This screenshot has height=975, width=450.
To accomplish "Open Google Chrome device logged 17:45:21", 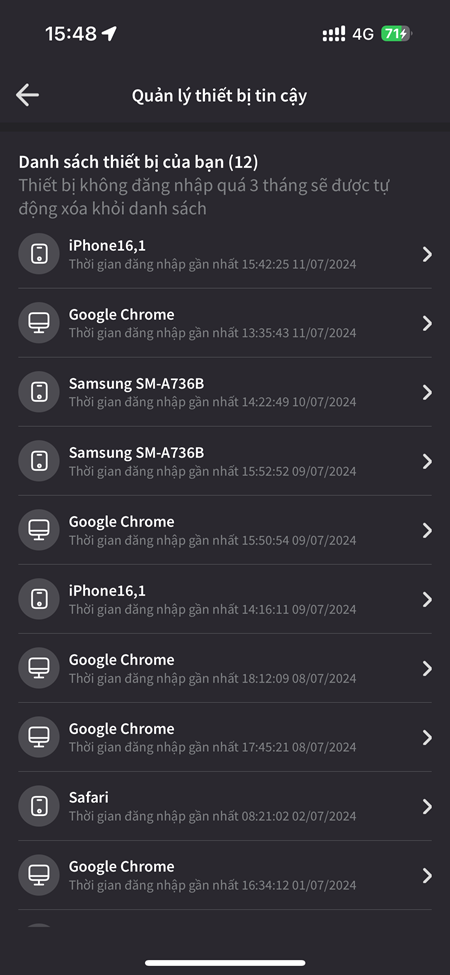I will [225, 737].
